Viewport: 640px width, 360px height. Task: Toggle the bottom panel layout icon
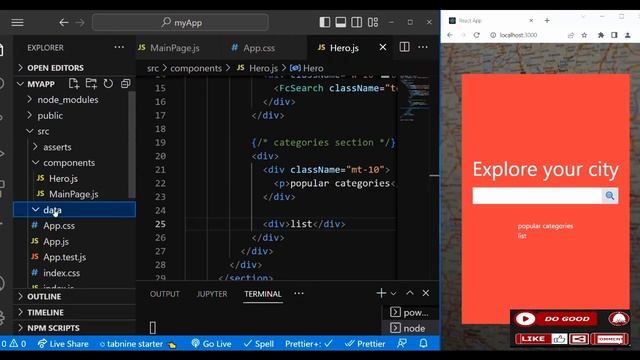[x=341, y=22]
